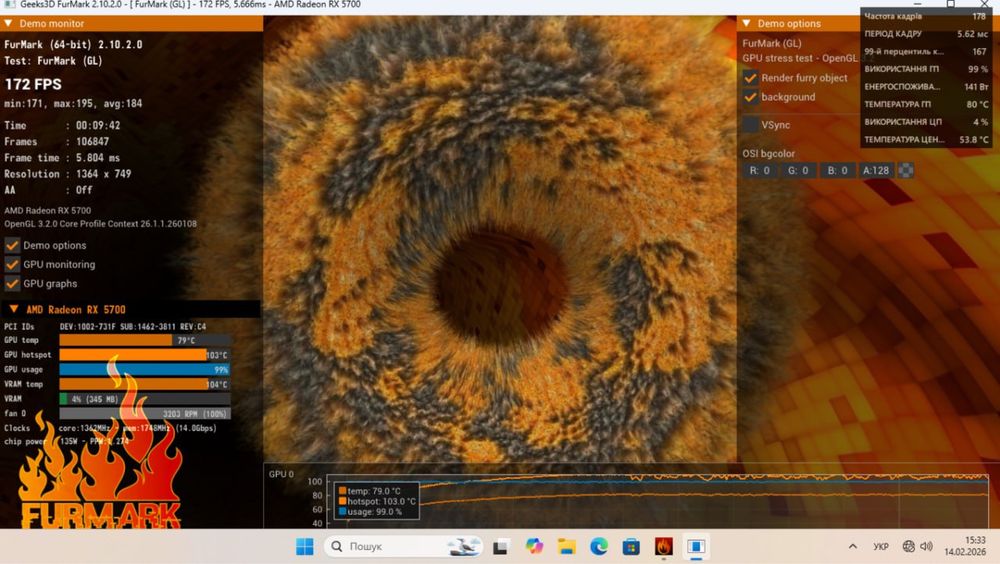1000x564 pixels.
Task: Uncheck the Demo options checkbox
Action: 12,246
